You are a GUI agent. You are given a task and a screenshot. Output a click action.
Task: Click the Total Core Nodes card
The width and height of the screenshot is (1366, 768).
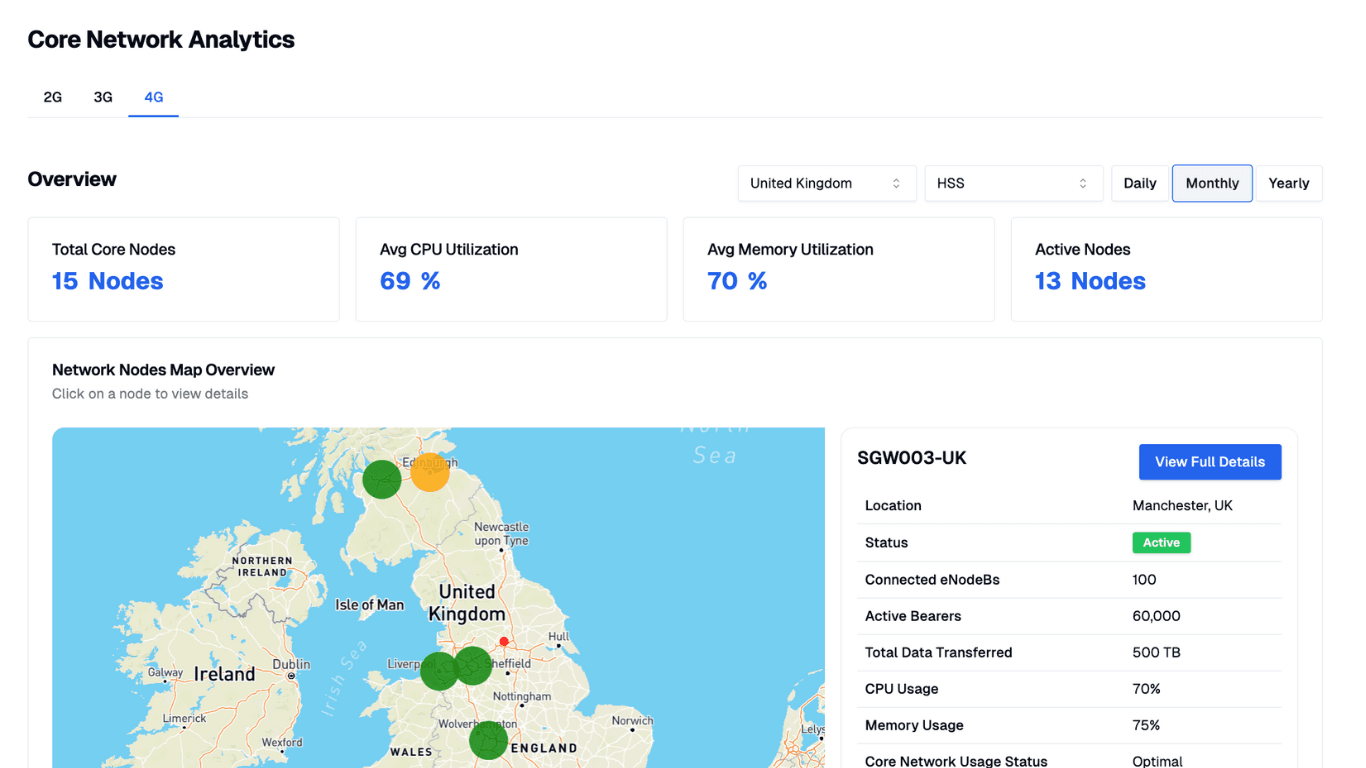[x=183, y=269]
